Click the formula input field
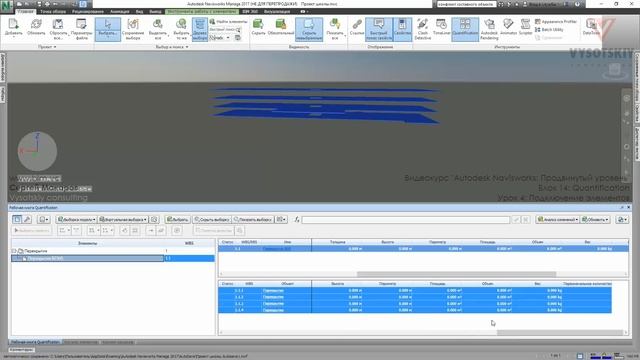Screen dimensions: 640x360 coord(405,220)
